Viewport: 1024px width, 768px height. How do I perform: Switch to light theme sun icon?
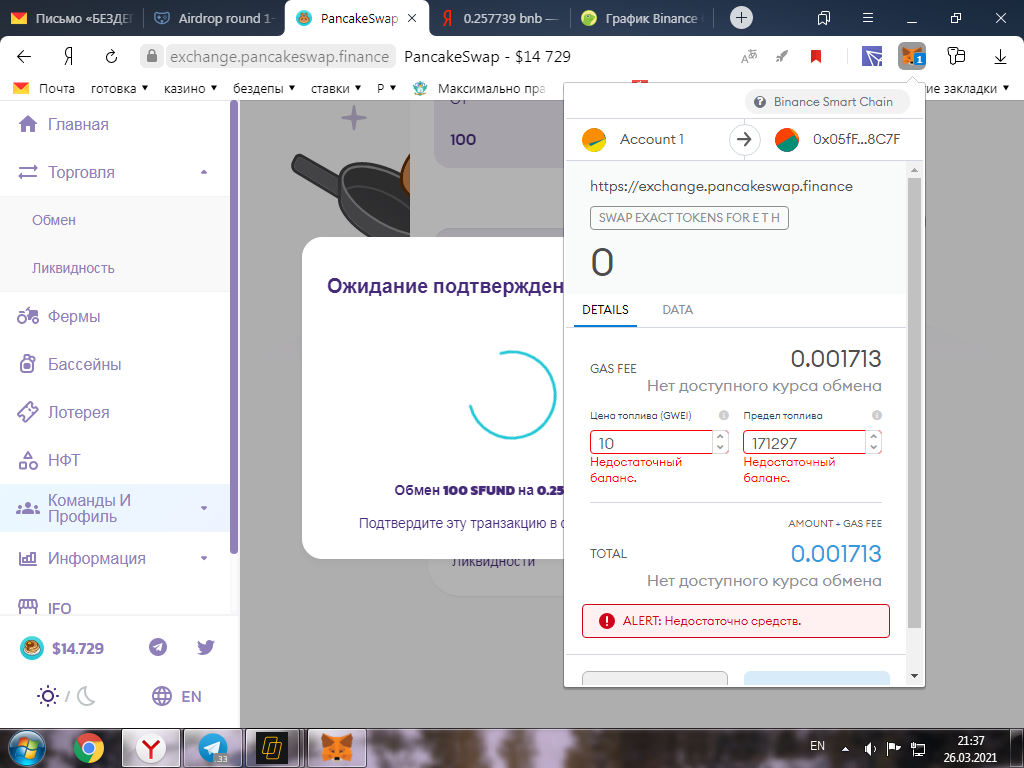(x=48, y=696)
